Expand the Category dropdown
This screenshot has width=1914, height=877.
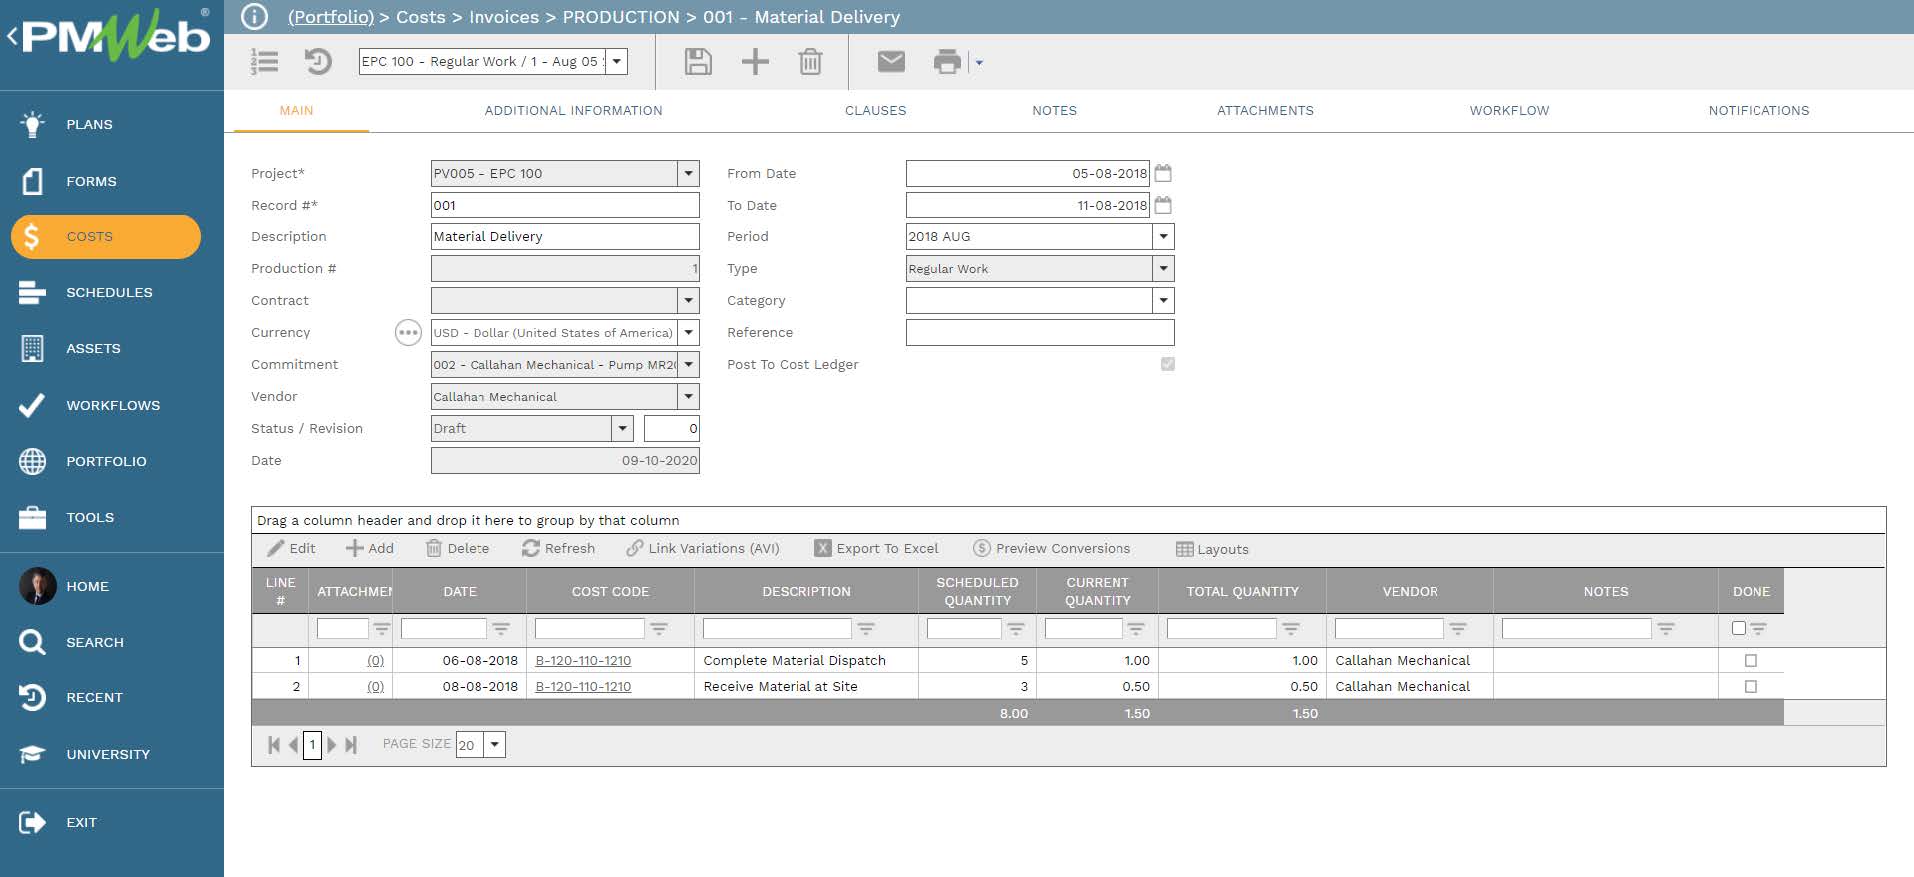pos(1163,300)
